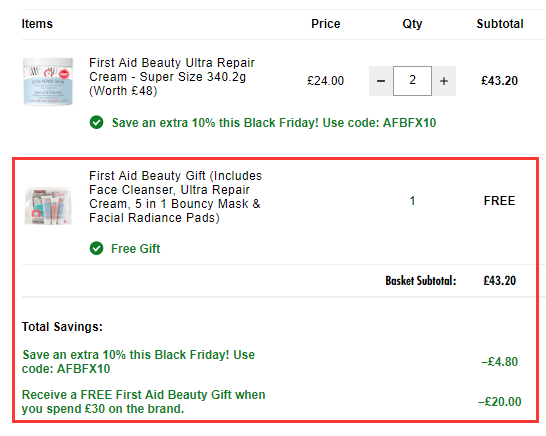Click the First Aid Beauty Ultra Repair Cream title

[x=172, y=77]
